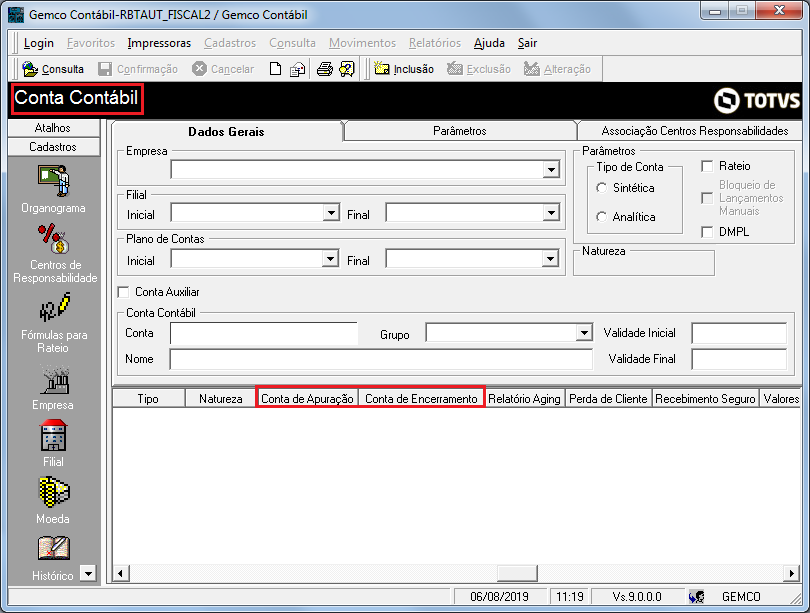Image resolution: width=810 pixels, height=613 pixels.
Task: Open the Cadastros menu in menu bar
Action: [230, 43]
